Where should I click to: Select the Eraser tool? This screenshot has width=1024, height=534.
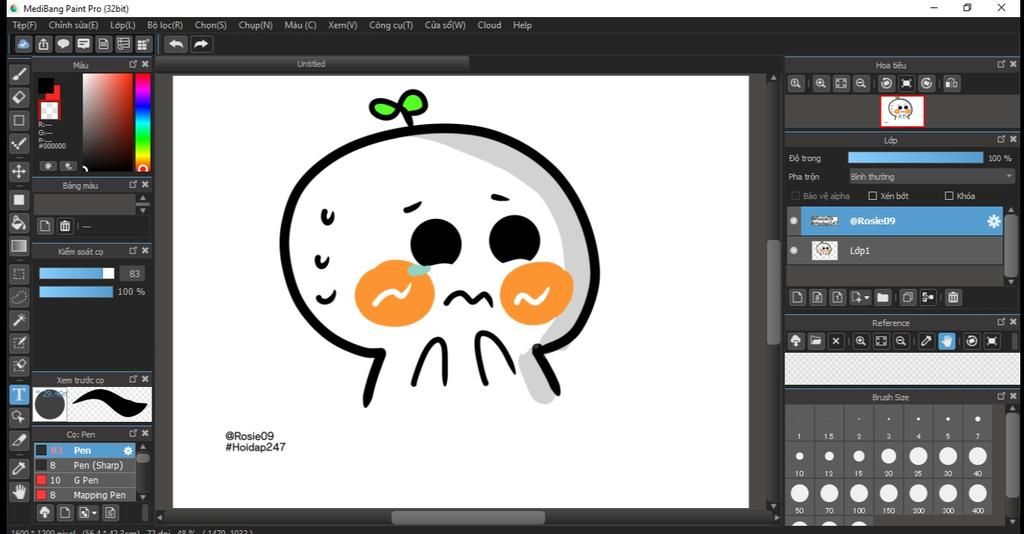[x=19, y=98]
